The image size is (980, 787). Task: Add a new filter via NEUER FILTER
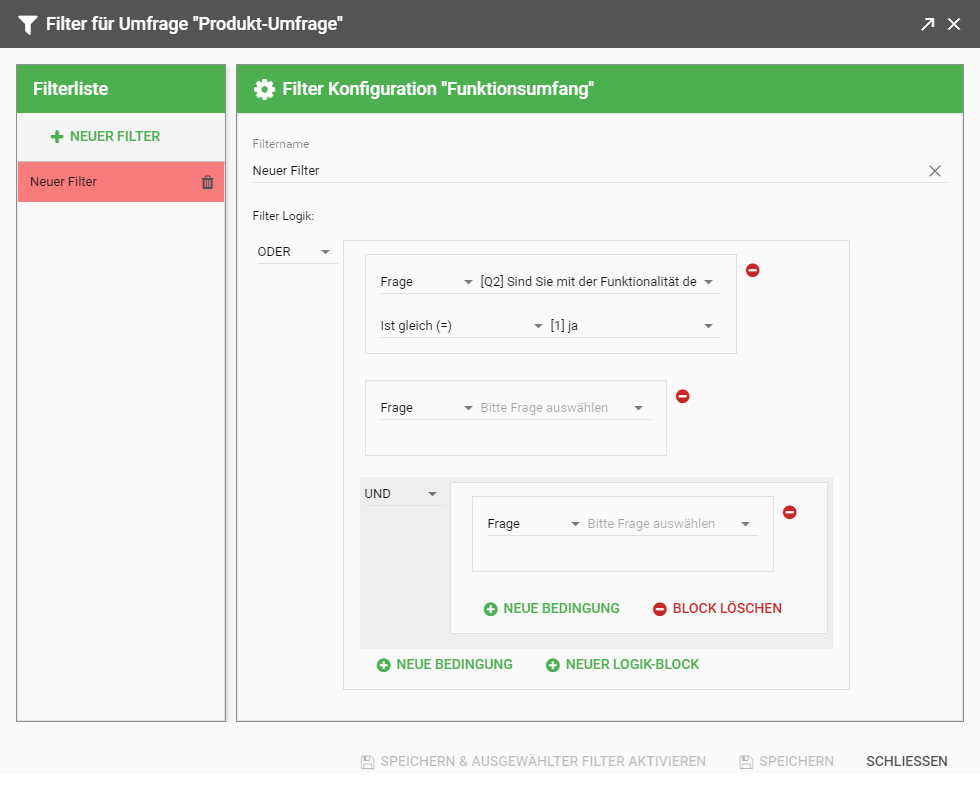[105, 136]
